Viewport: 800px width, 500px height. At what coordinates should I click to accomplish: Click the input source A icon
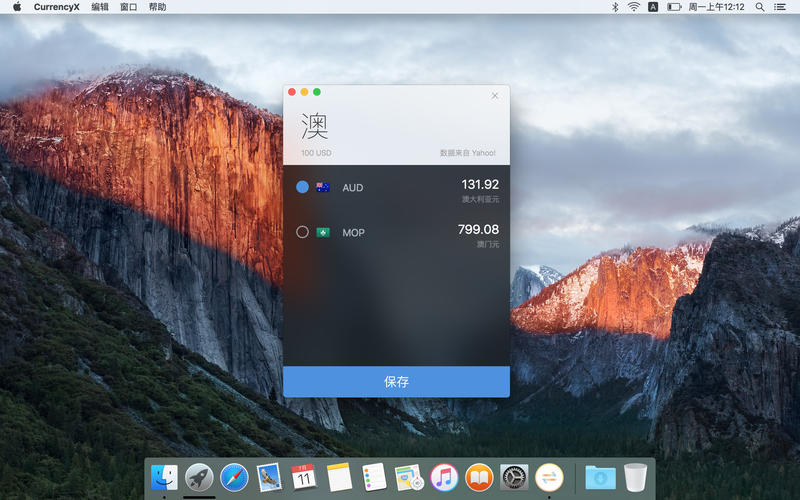tap(653, 7)
